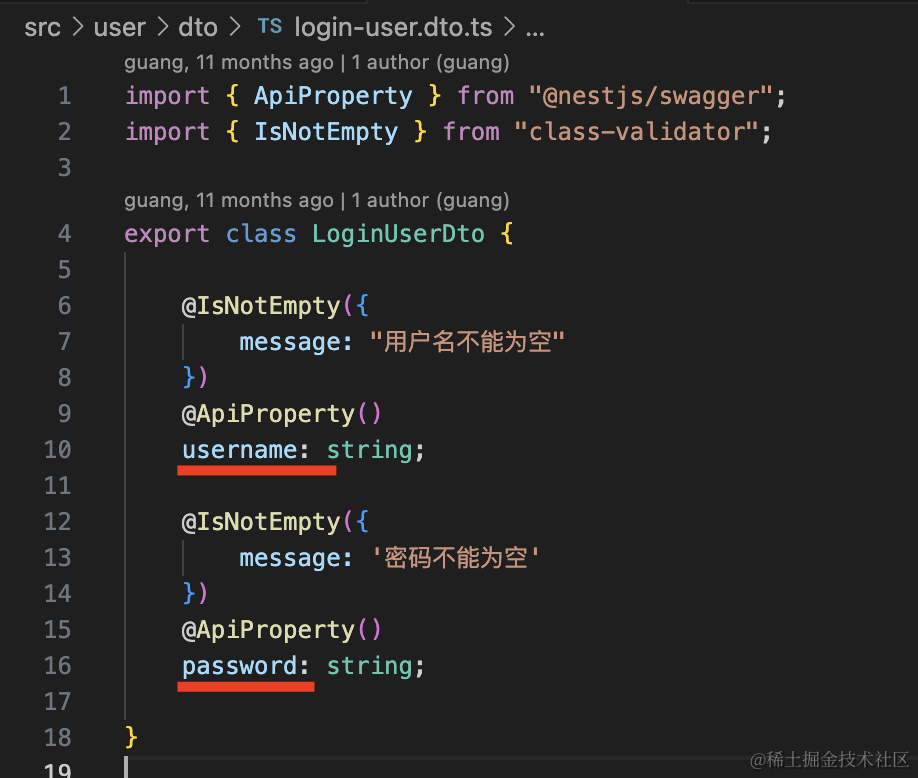918x778 pixels.
Task: Open git blame codelens above line 1
Action: point(316,63)
